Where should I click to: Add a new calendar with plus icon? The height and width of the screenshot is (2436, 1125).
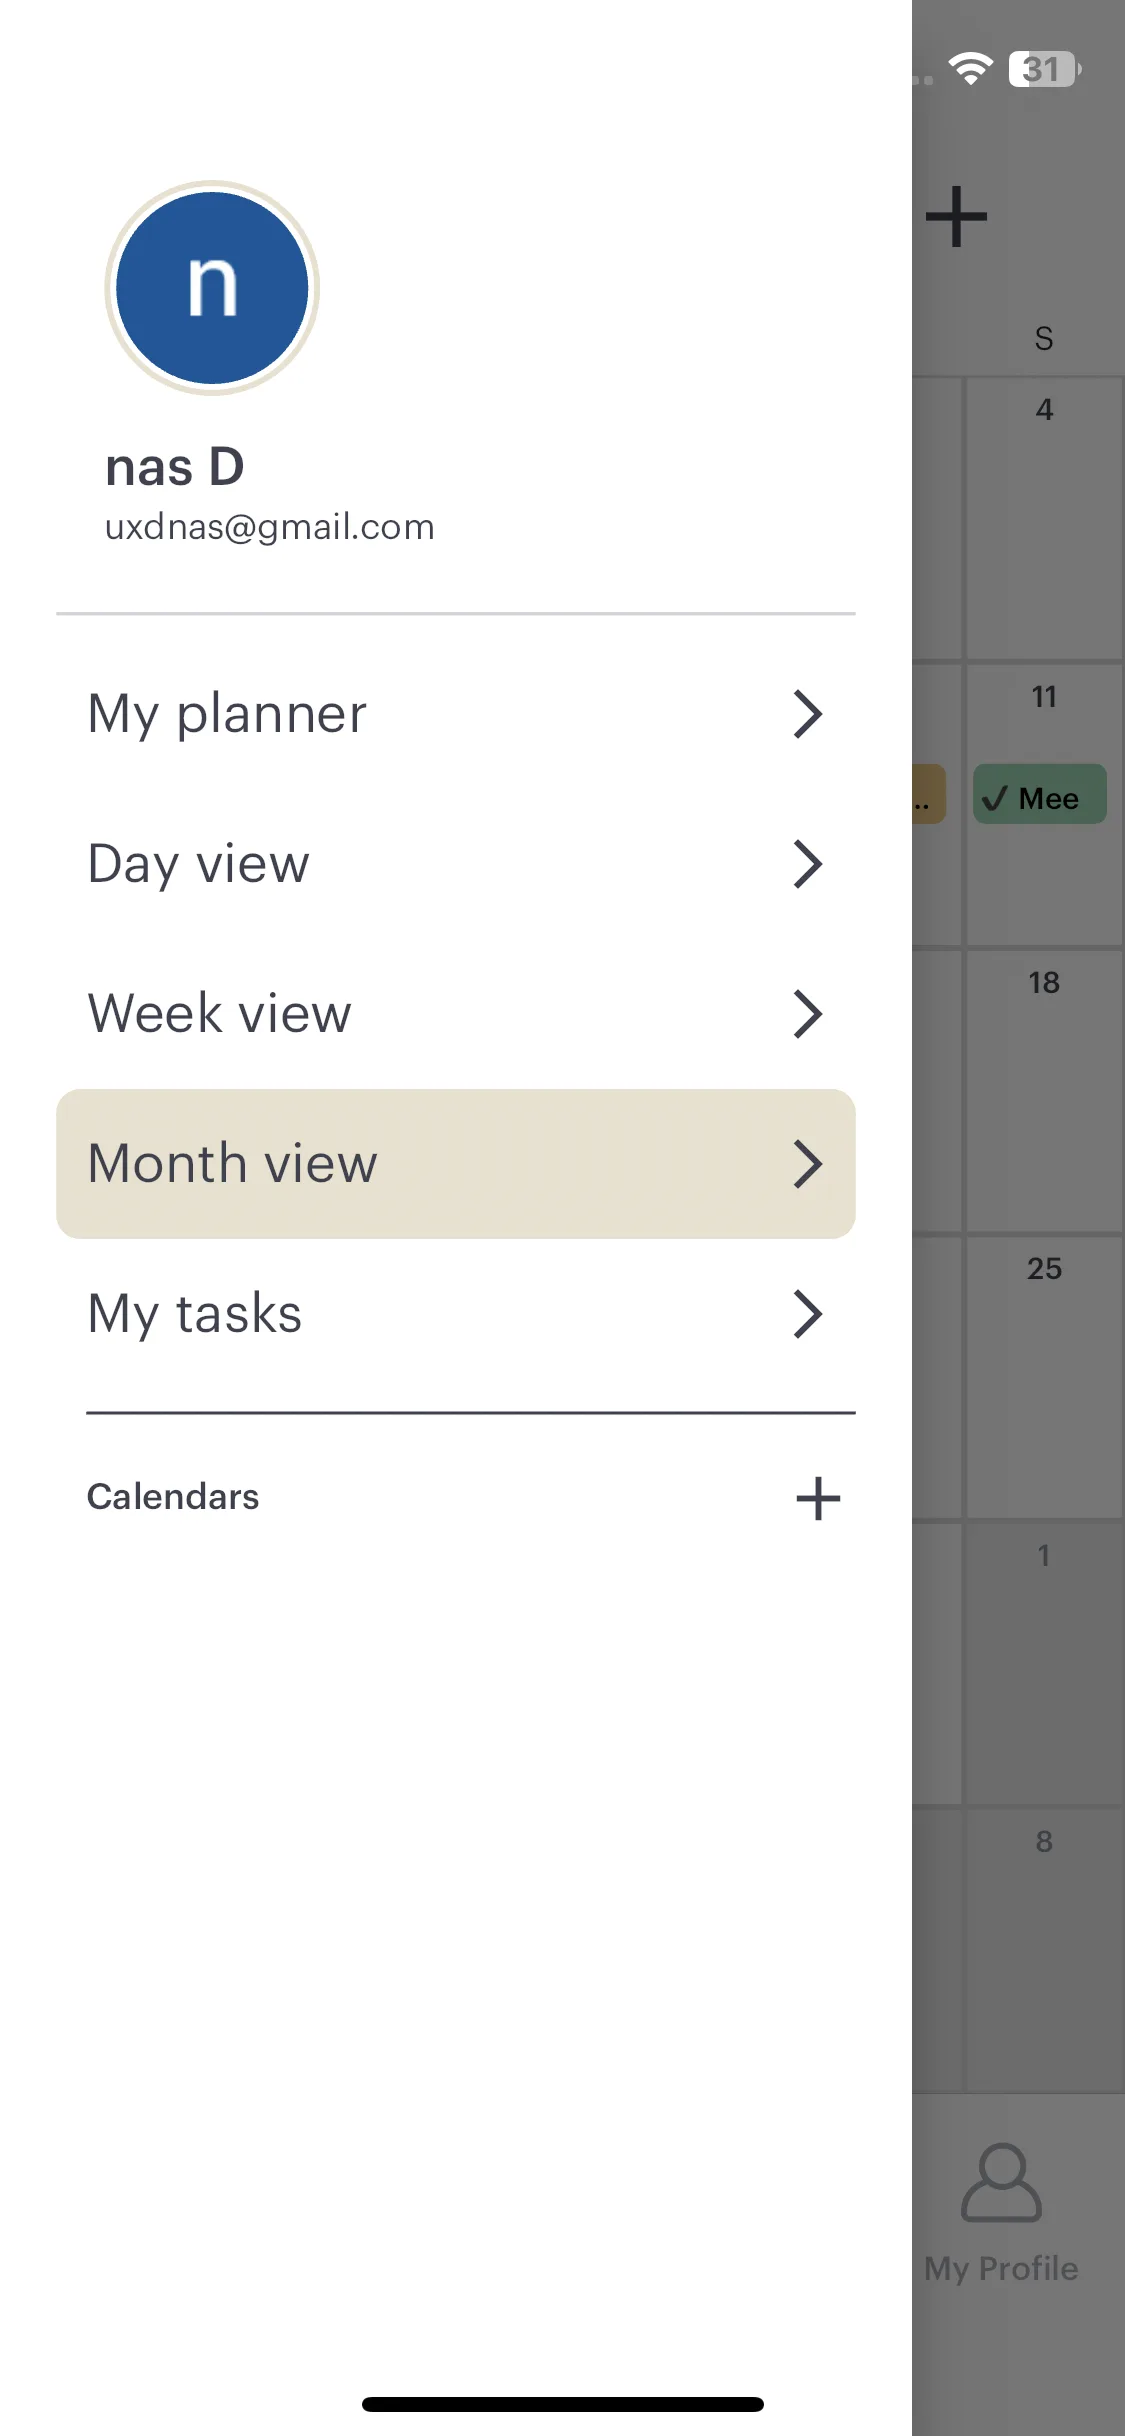[818, 1498]
